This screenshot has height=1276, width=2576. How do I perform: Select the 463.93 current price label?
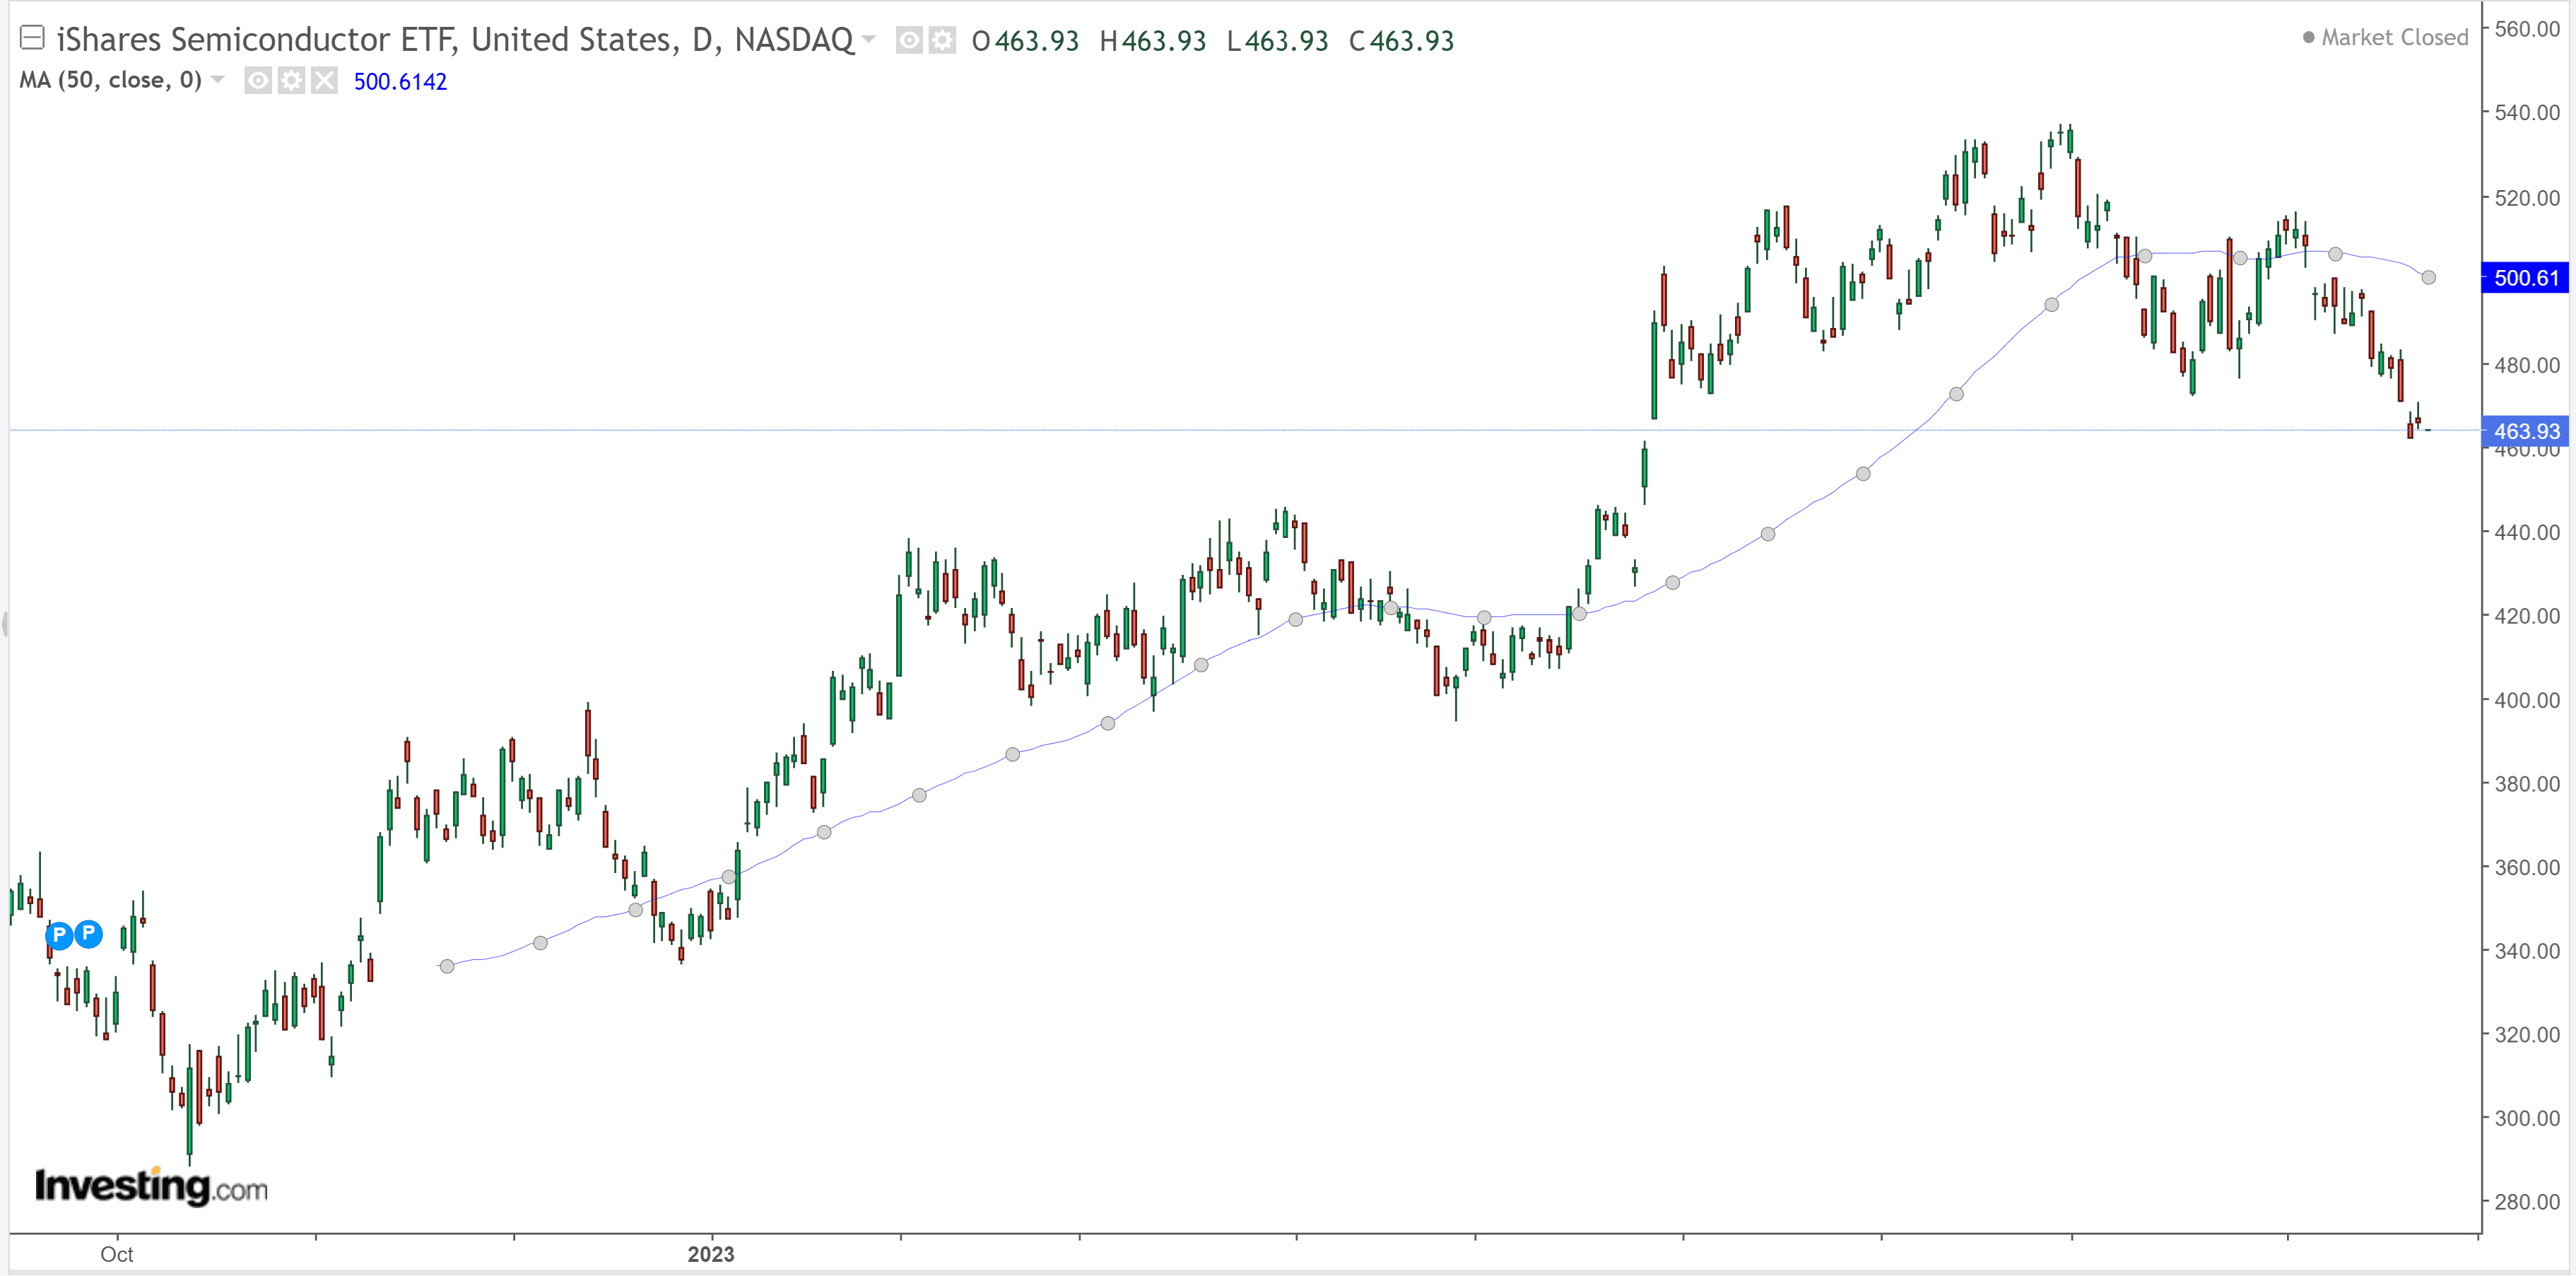coord(2525,431)
